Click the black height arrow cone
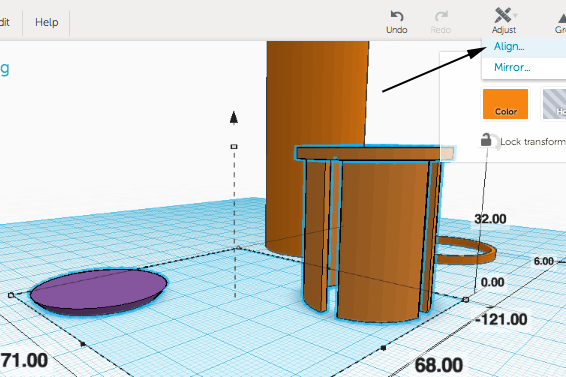The width and height of the screenshot is (566, 377). click(234, 118)
